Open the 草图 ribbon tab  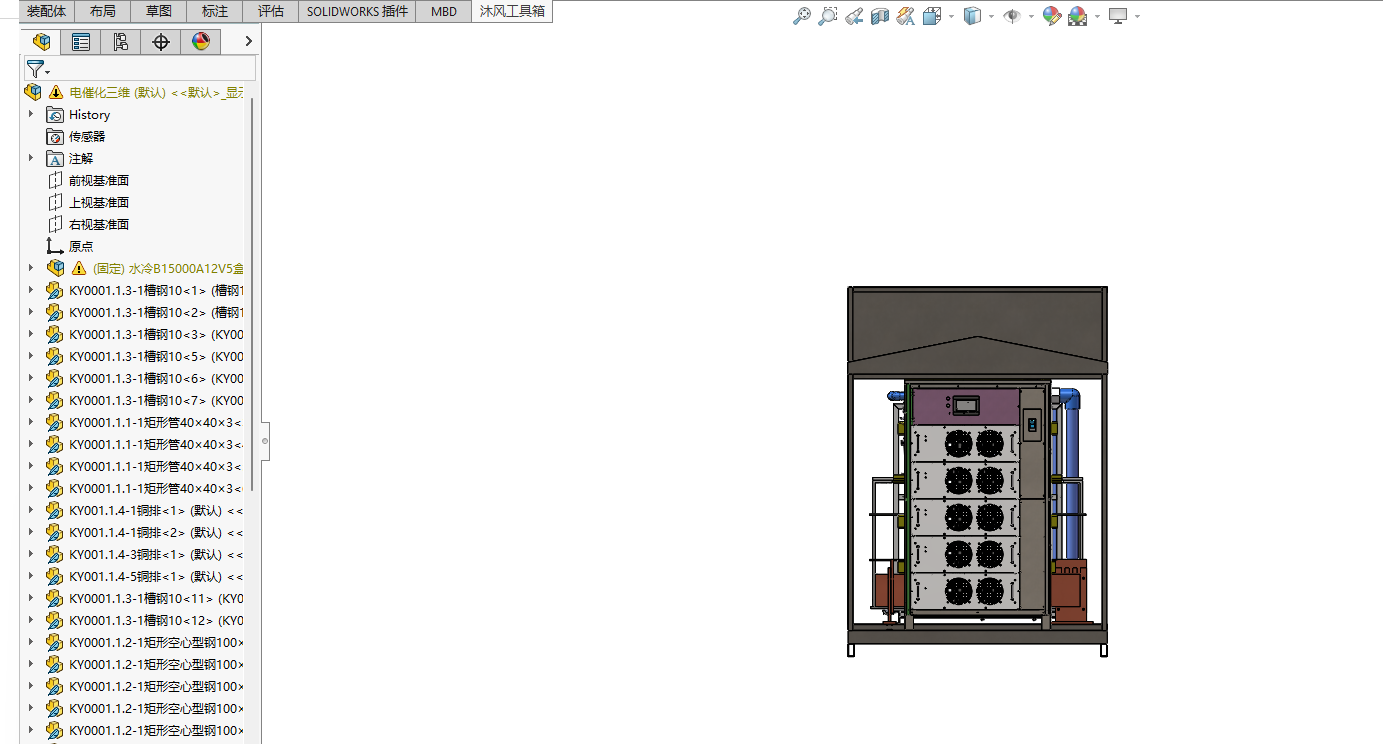click(x=158, y=11)
